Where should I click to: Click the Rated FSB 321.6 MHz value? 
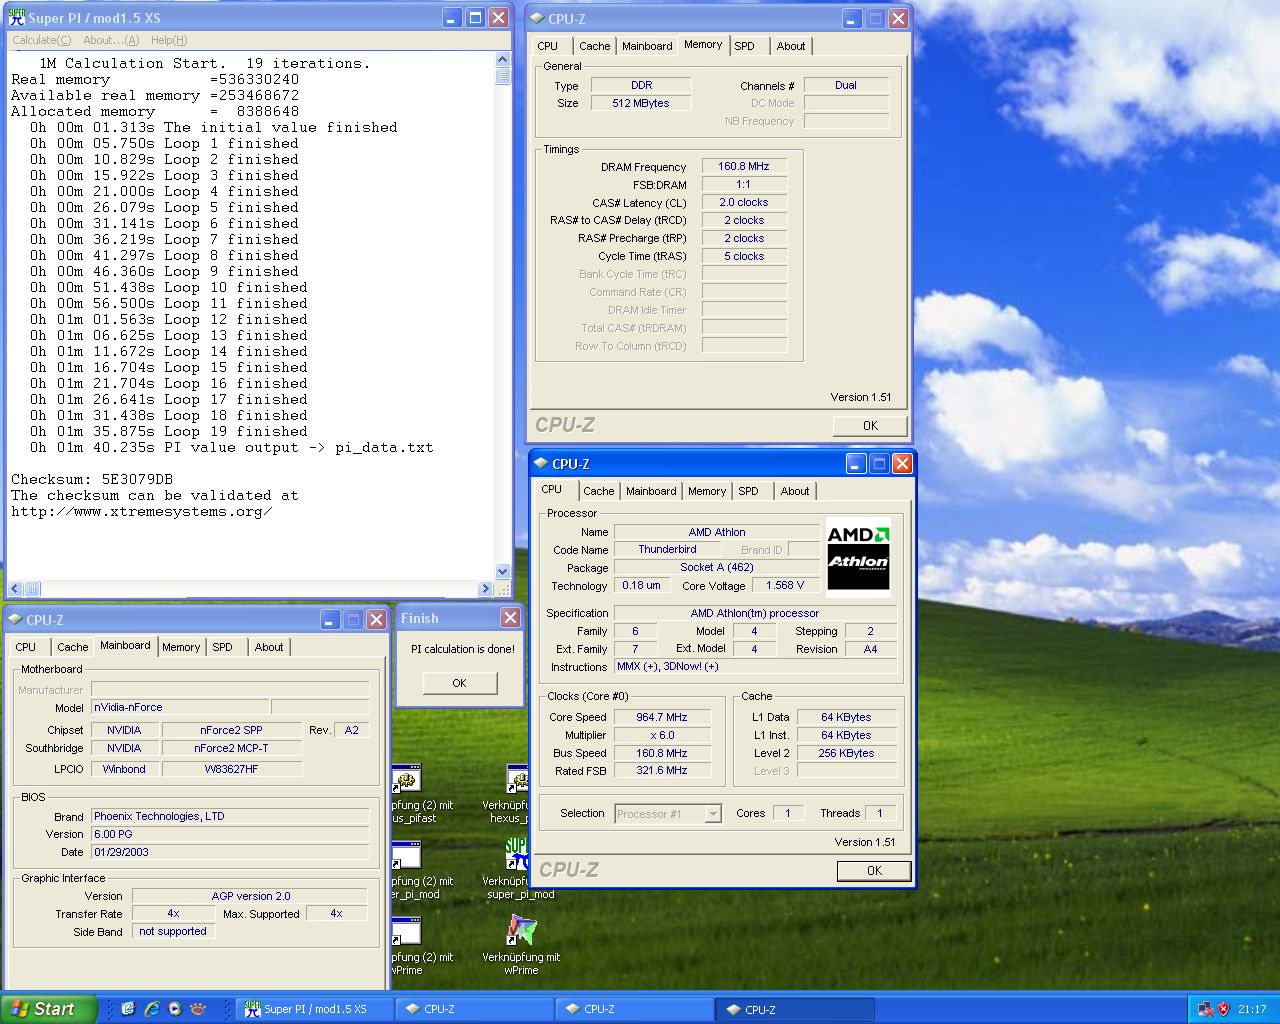(662, 771)
